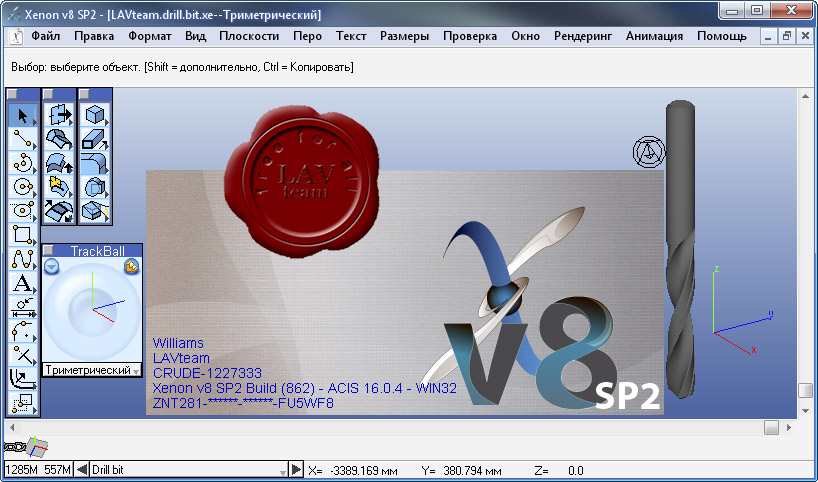Click the X coordinate value field
Viewport: 818px width, 482px height.
pos(362,470)
